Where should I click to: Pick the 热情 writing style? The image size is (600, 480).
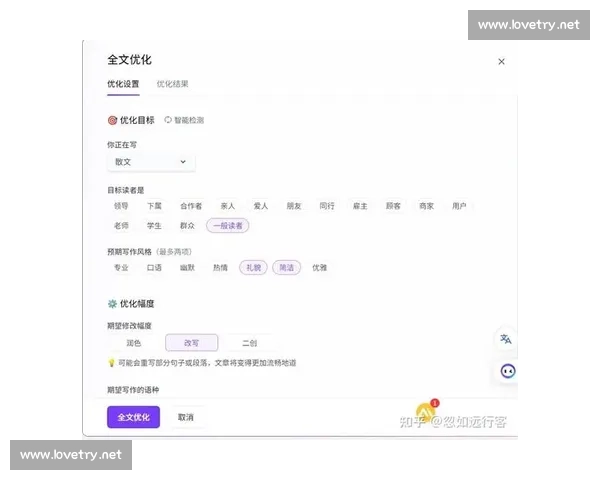220,268
